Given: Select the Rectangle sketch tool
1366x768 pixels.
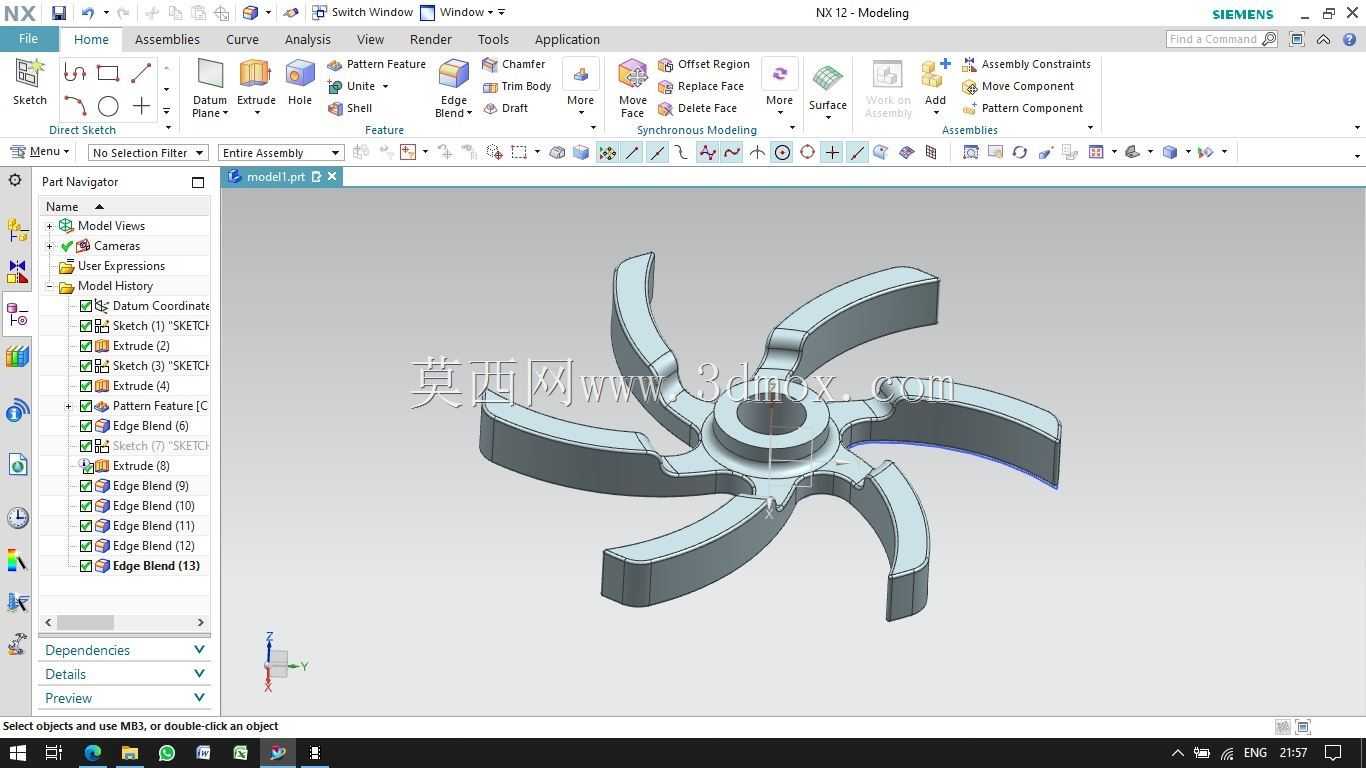Looking at the screenshot, I should [x=108, y=73].
